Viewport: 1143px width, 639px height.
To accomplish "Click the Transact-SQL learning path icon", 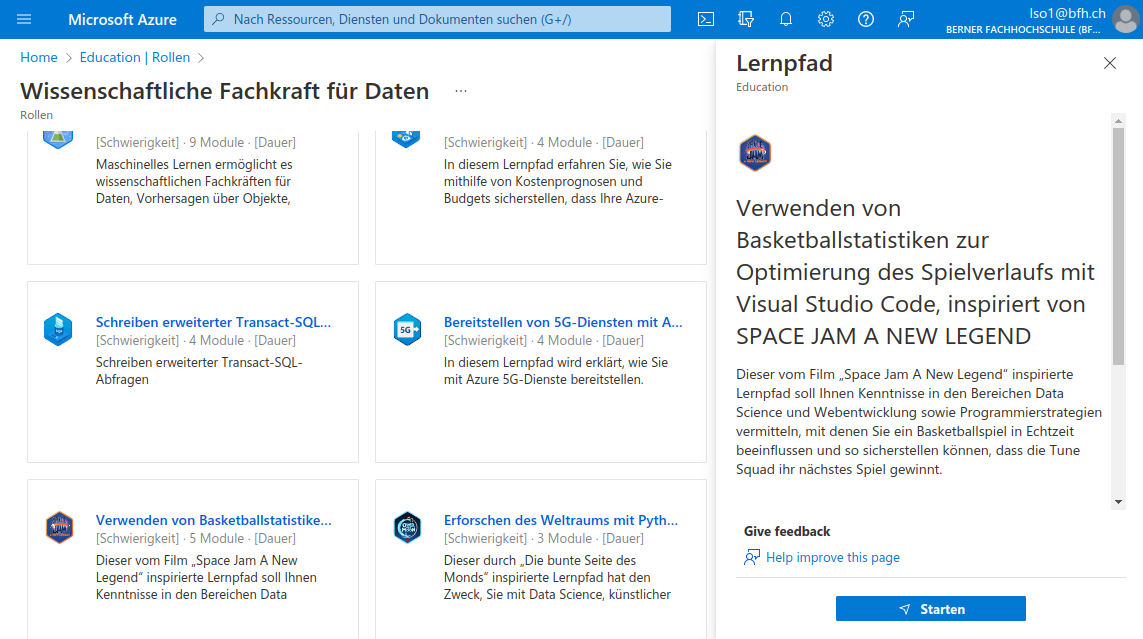I will tap(58, 329).
